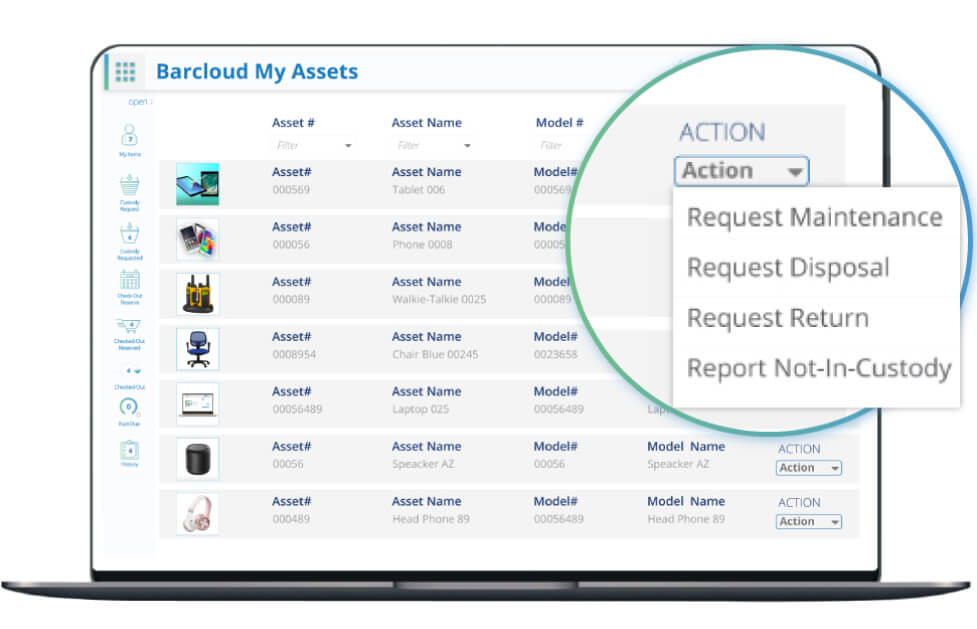Open the Chair Blue 00245 thumbnail
This screenshot has width=977, height=629.
pos(198,348)
